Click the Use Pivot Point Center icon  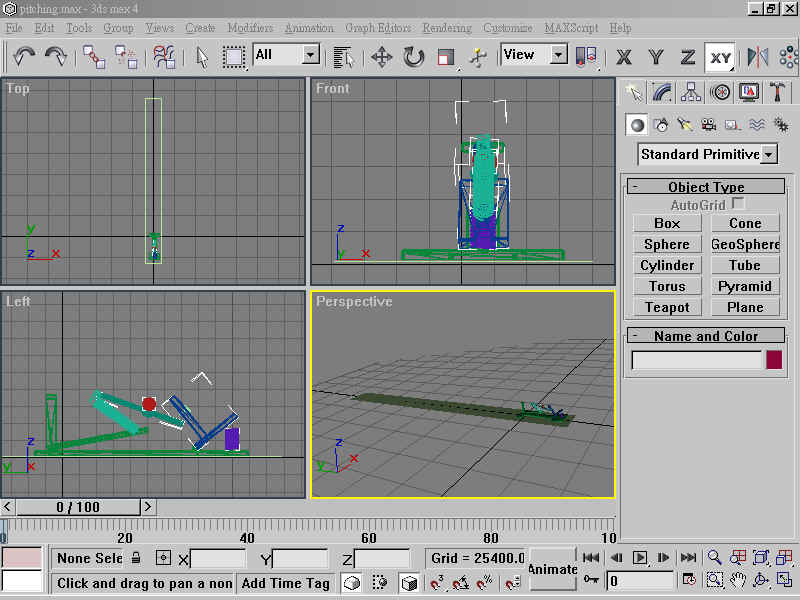pyautogui.click(x=586, y=56)
